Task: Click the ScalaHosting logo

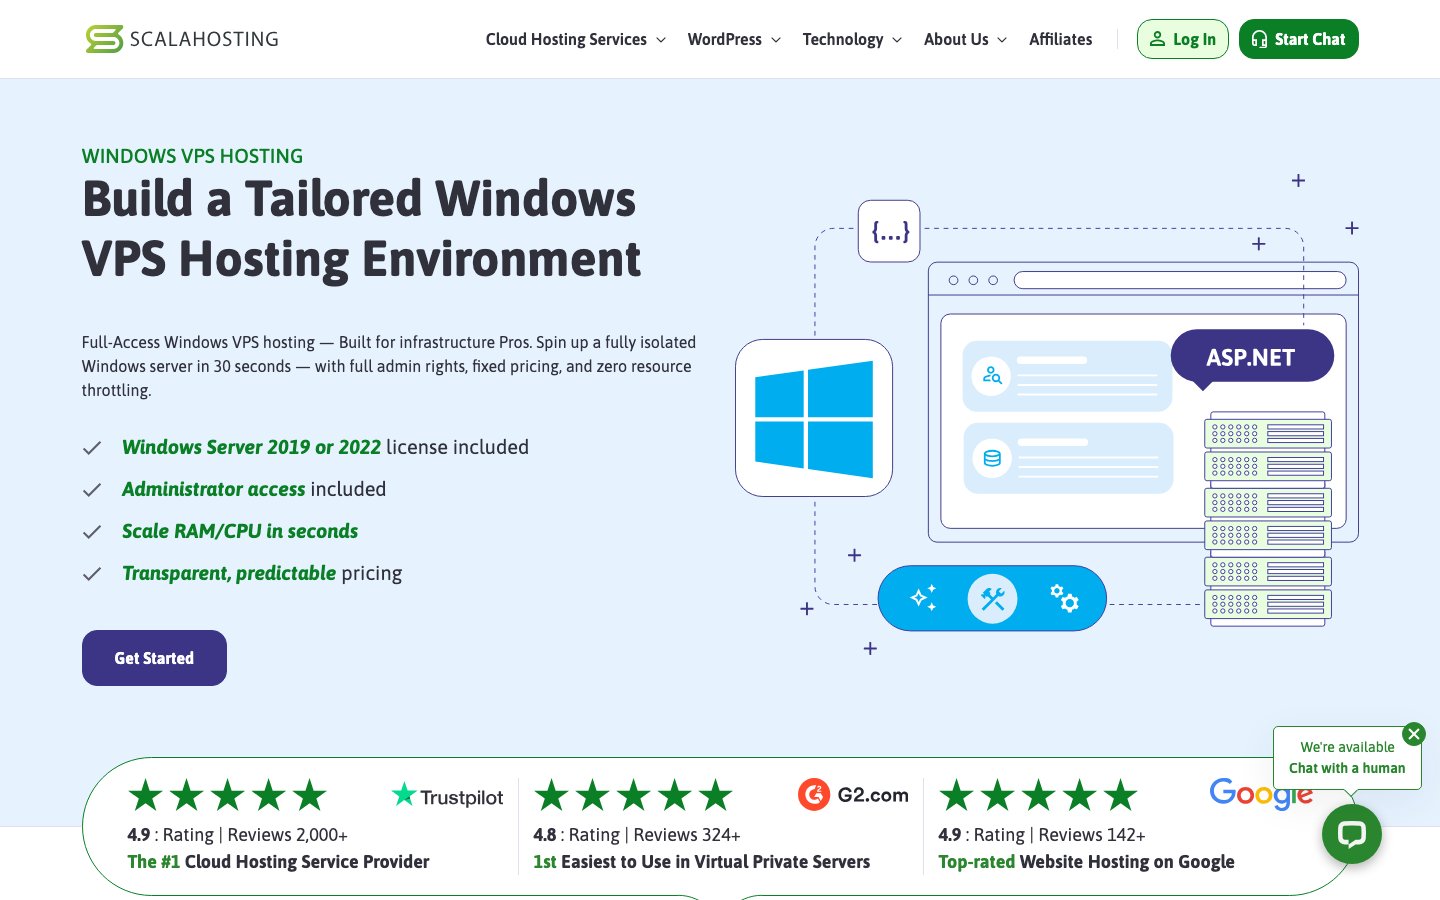Action: coord(182,39)
